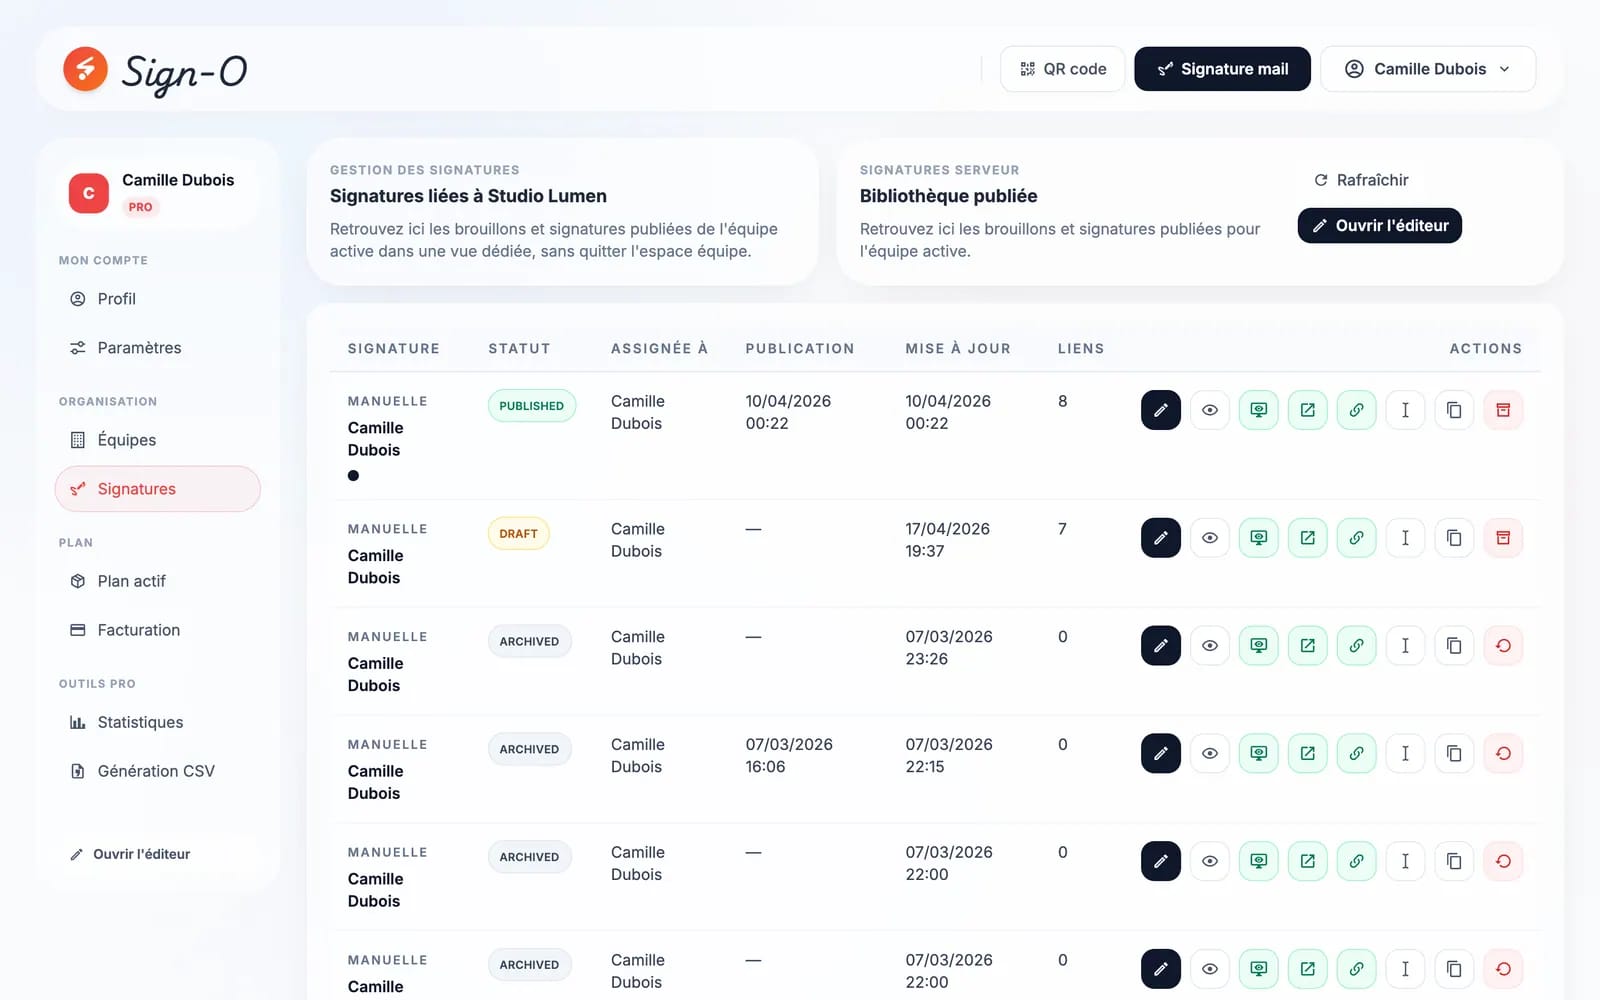The height and width of the screenshot is (1000, 1600).
Task: Open Ouvrir l'éditeur link in sidebar
Action: (130, 854)
